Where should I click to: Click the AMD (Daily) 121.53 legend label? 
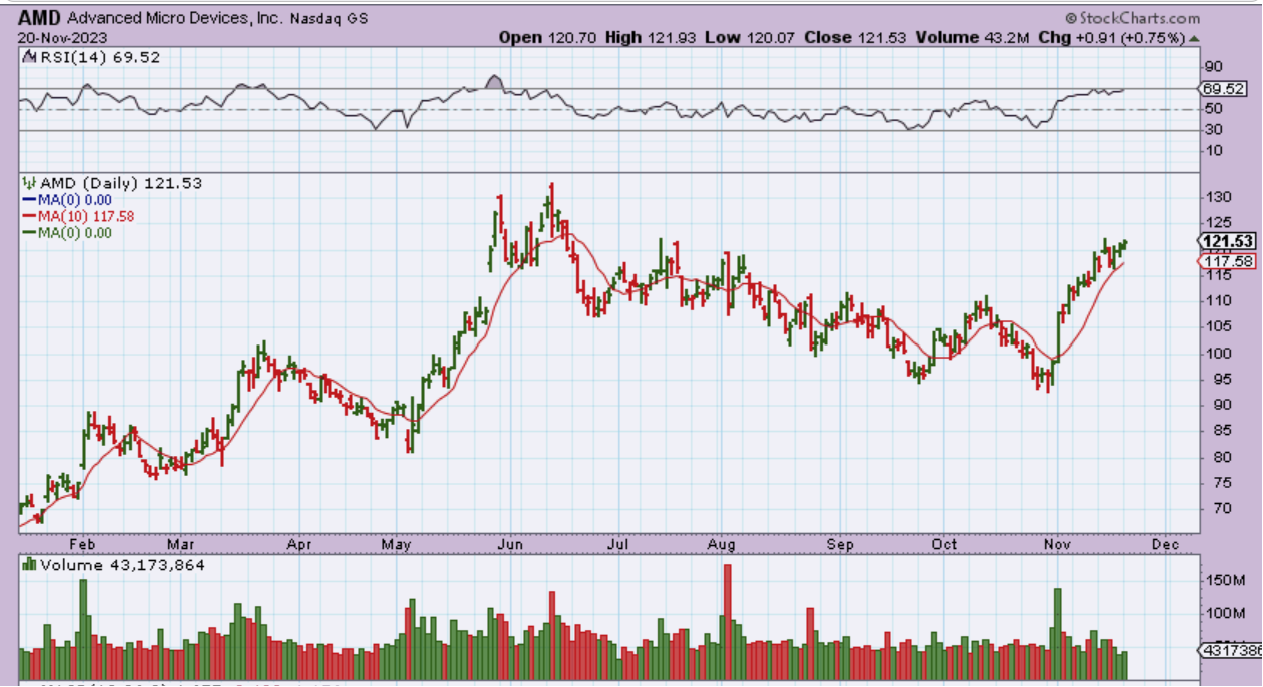click(x=112, y=183)
